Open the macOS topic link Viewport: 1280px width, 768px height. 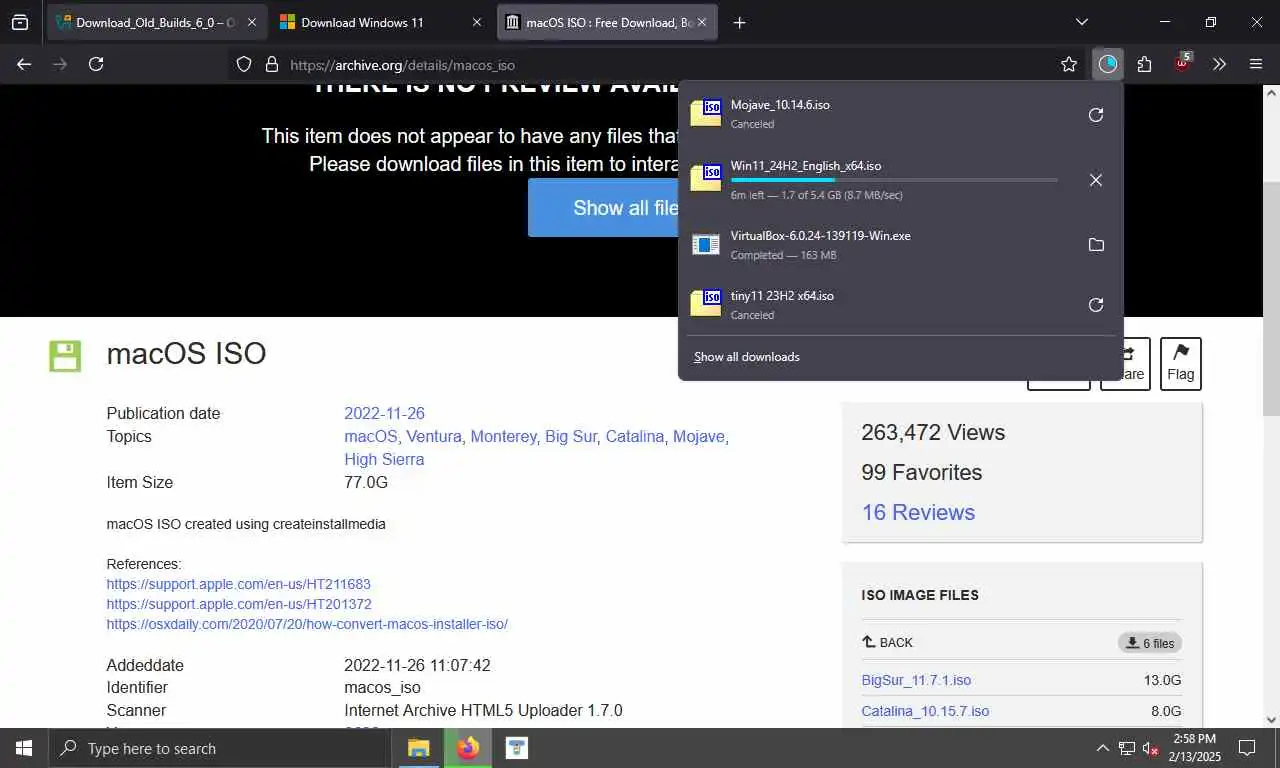pos(371,436)
